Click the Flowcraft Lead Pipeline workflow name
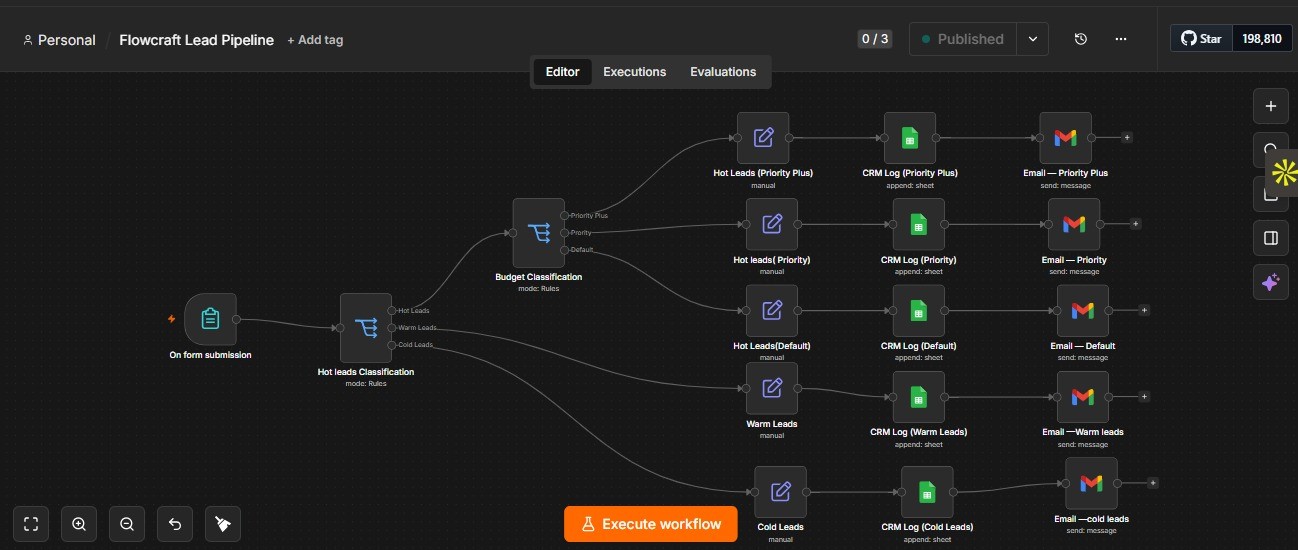Image resolution: width=1298 pixels, height=550 pixels. click(196, 40)
